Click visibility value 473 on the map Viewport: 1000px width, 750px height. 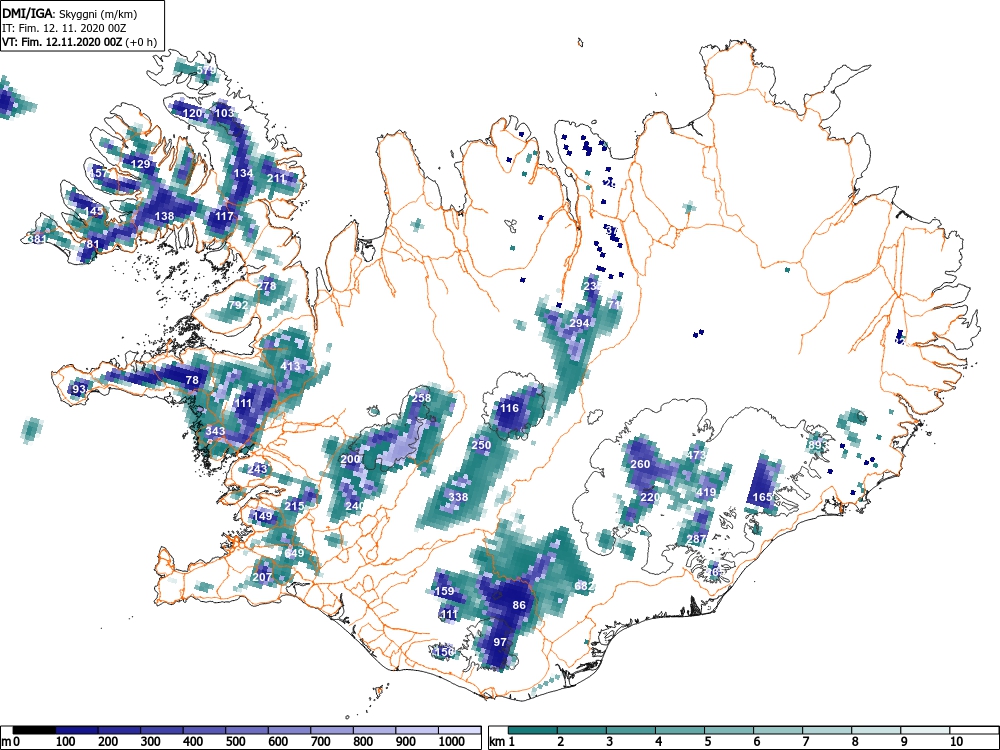coord(696,455)
